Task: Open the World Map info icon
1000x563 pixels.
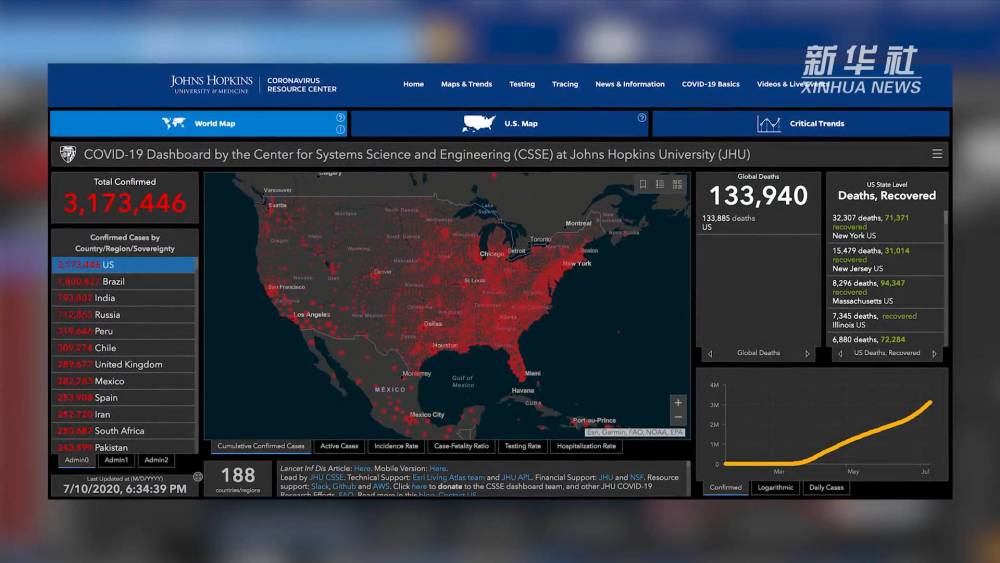Action: pos(340,129)
